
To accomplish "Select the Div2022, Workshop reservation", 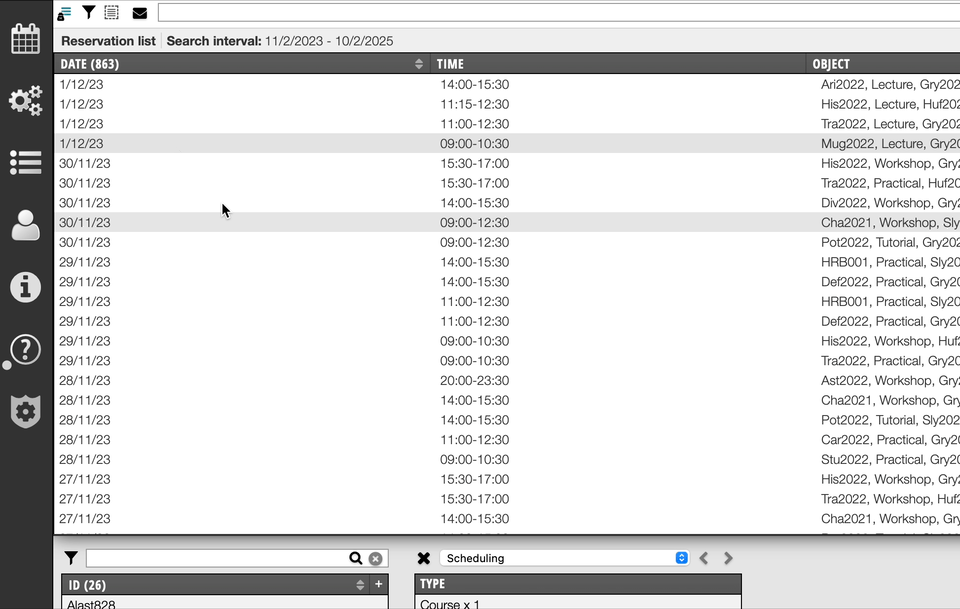I will pyautogui.click(x=890, y=203).
